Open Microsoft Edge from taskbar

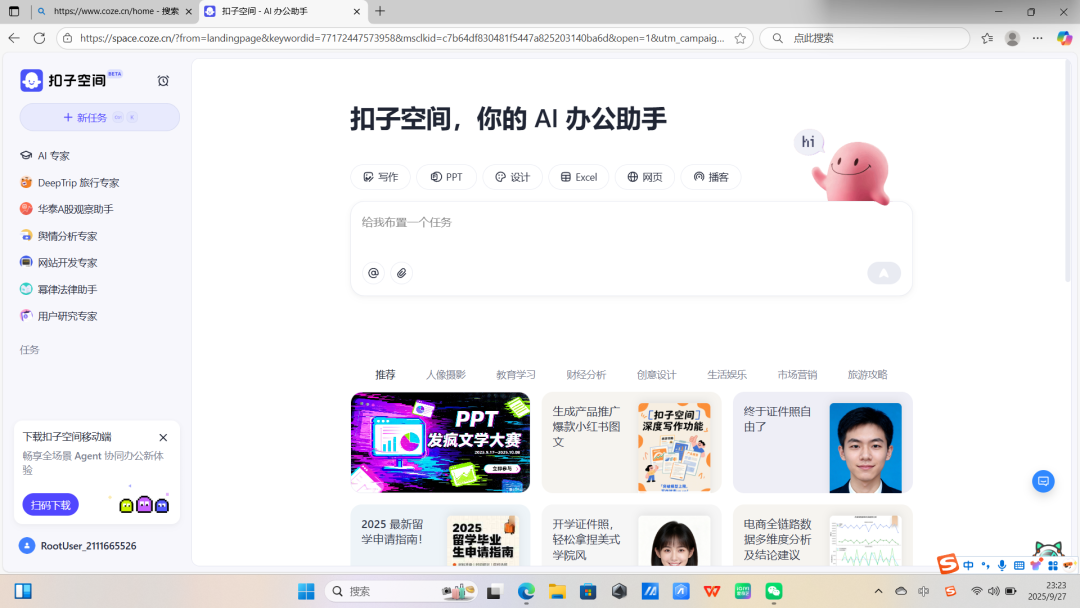[526, 591]
